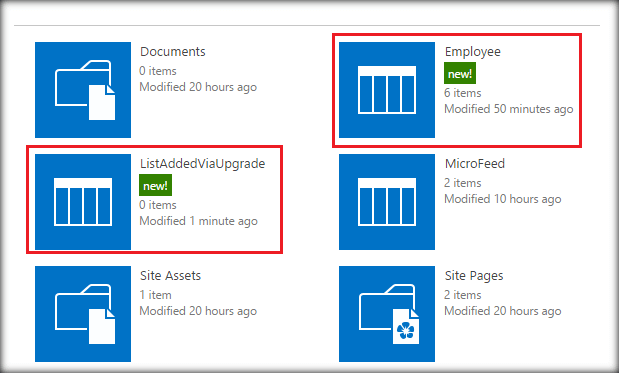This screenshot has width=619, height=373.
Task: Select '1 item' text under Site Assets
Action: pos(156,295)
